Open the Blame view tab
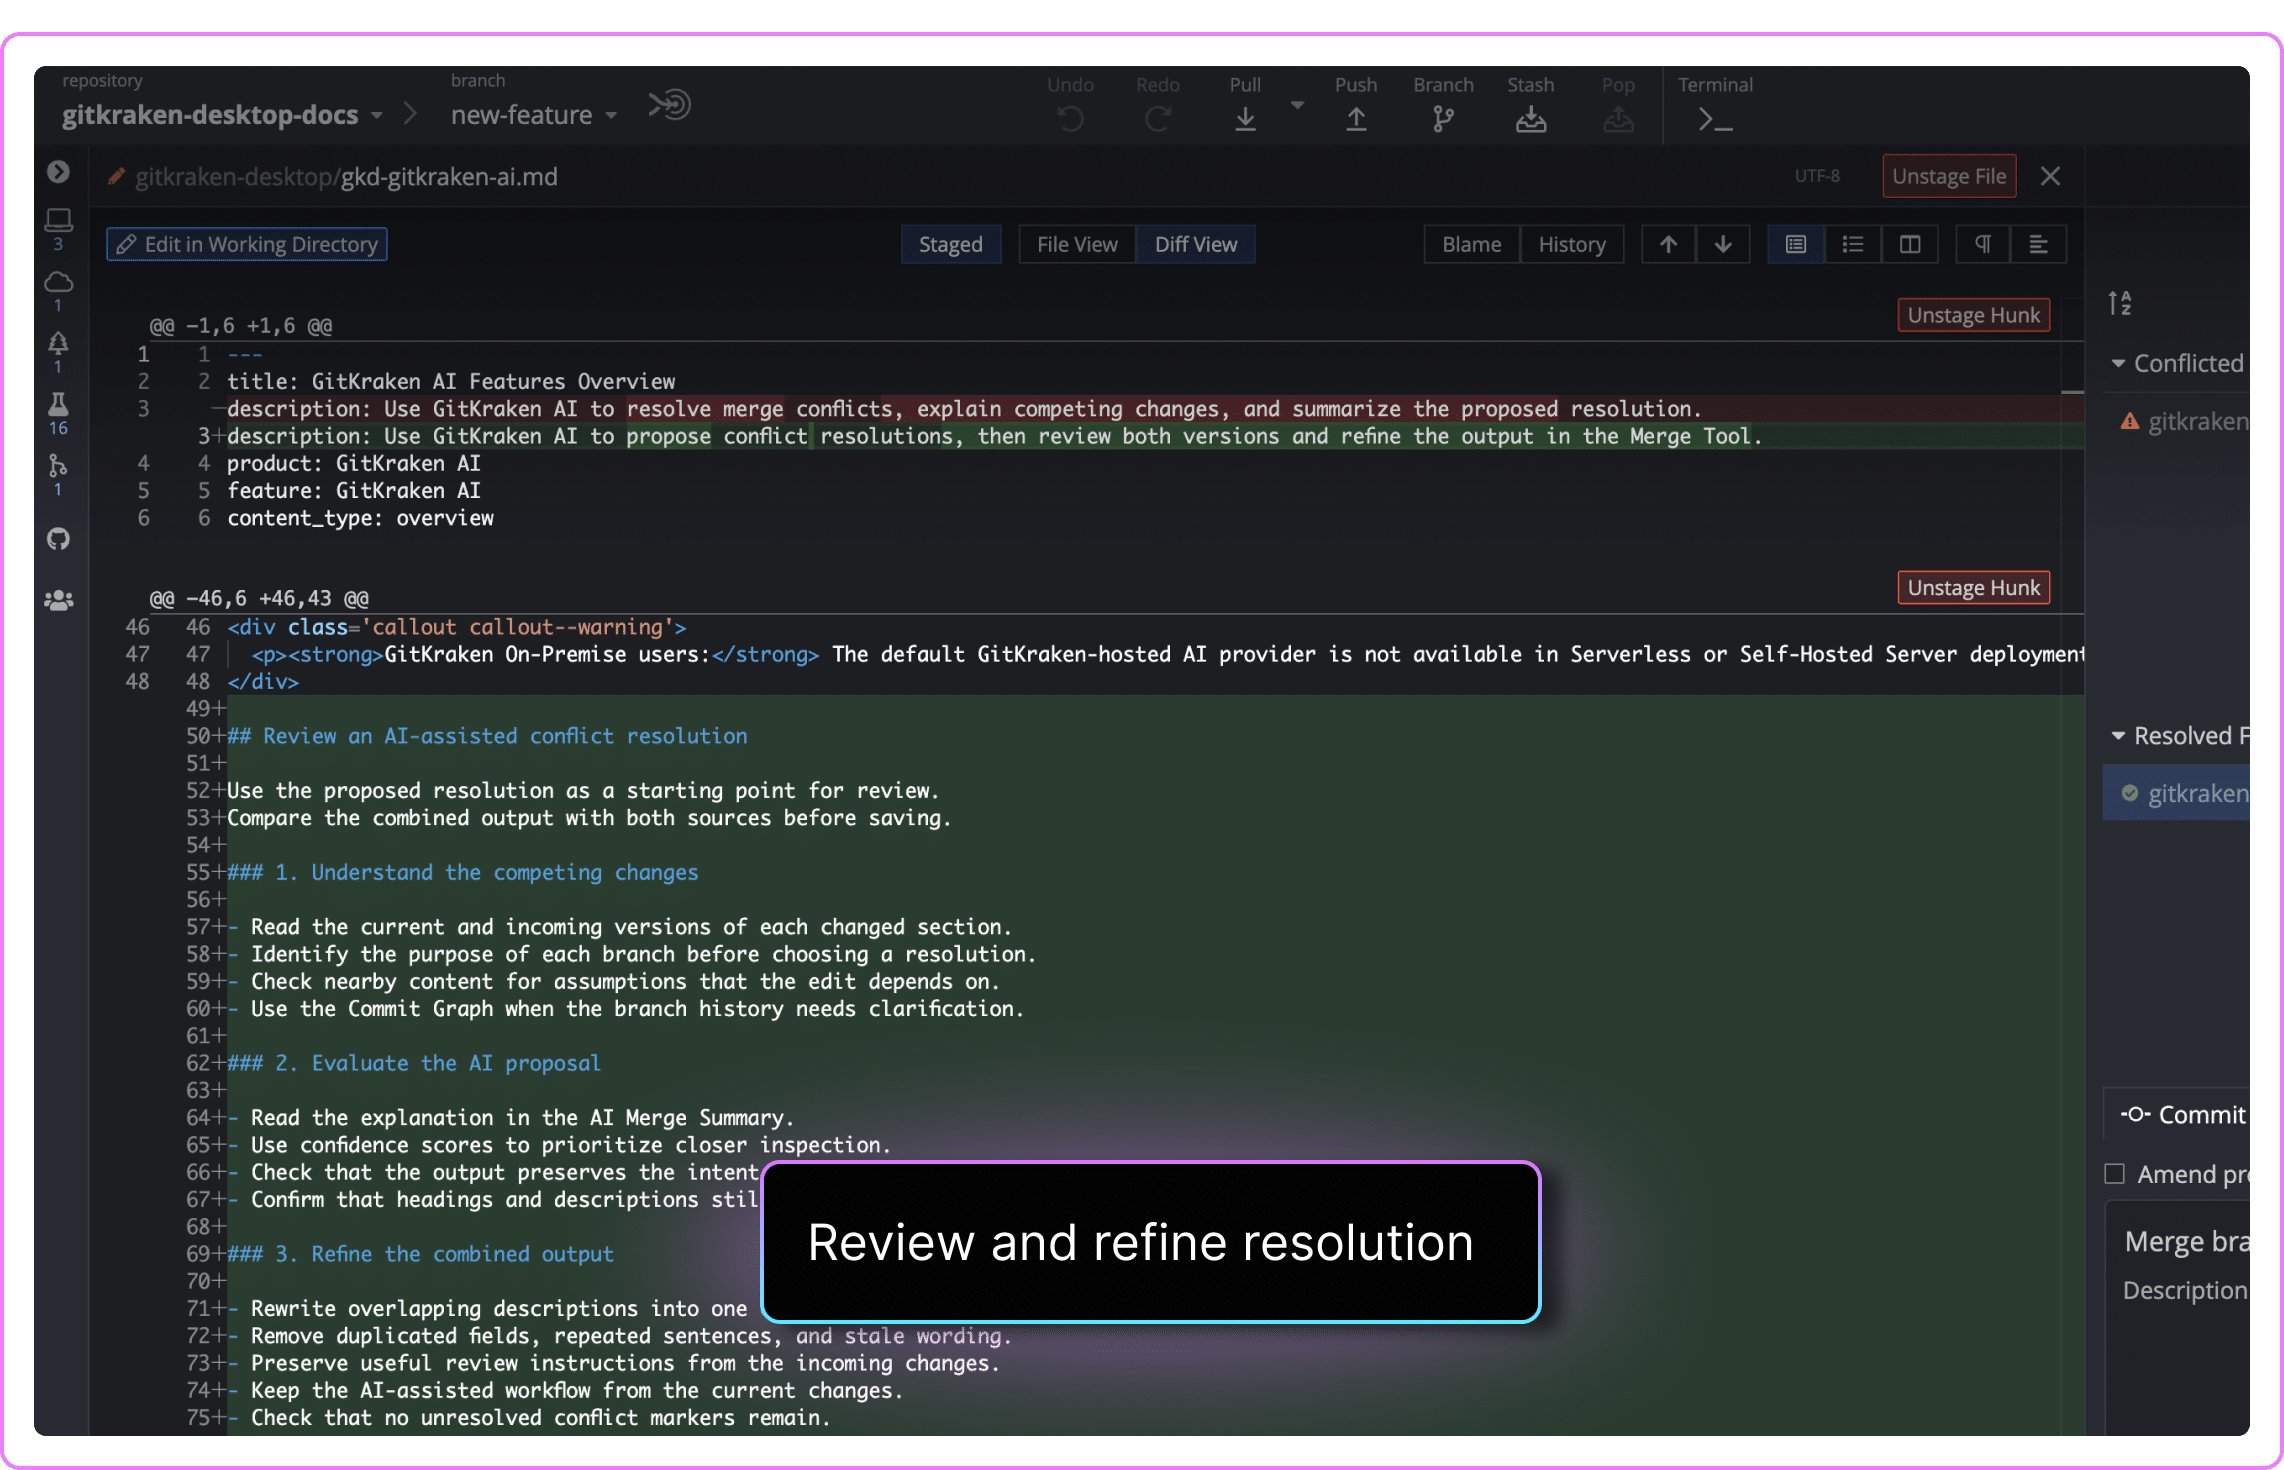 (1472, 244)
